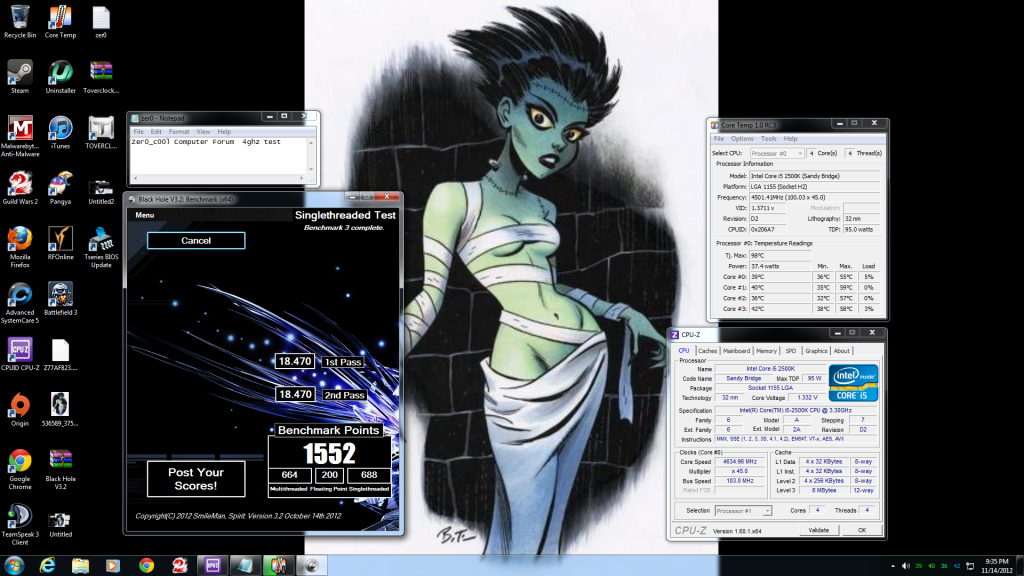Open the File Explorer taskbar icon

coord(80,566)
